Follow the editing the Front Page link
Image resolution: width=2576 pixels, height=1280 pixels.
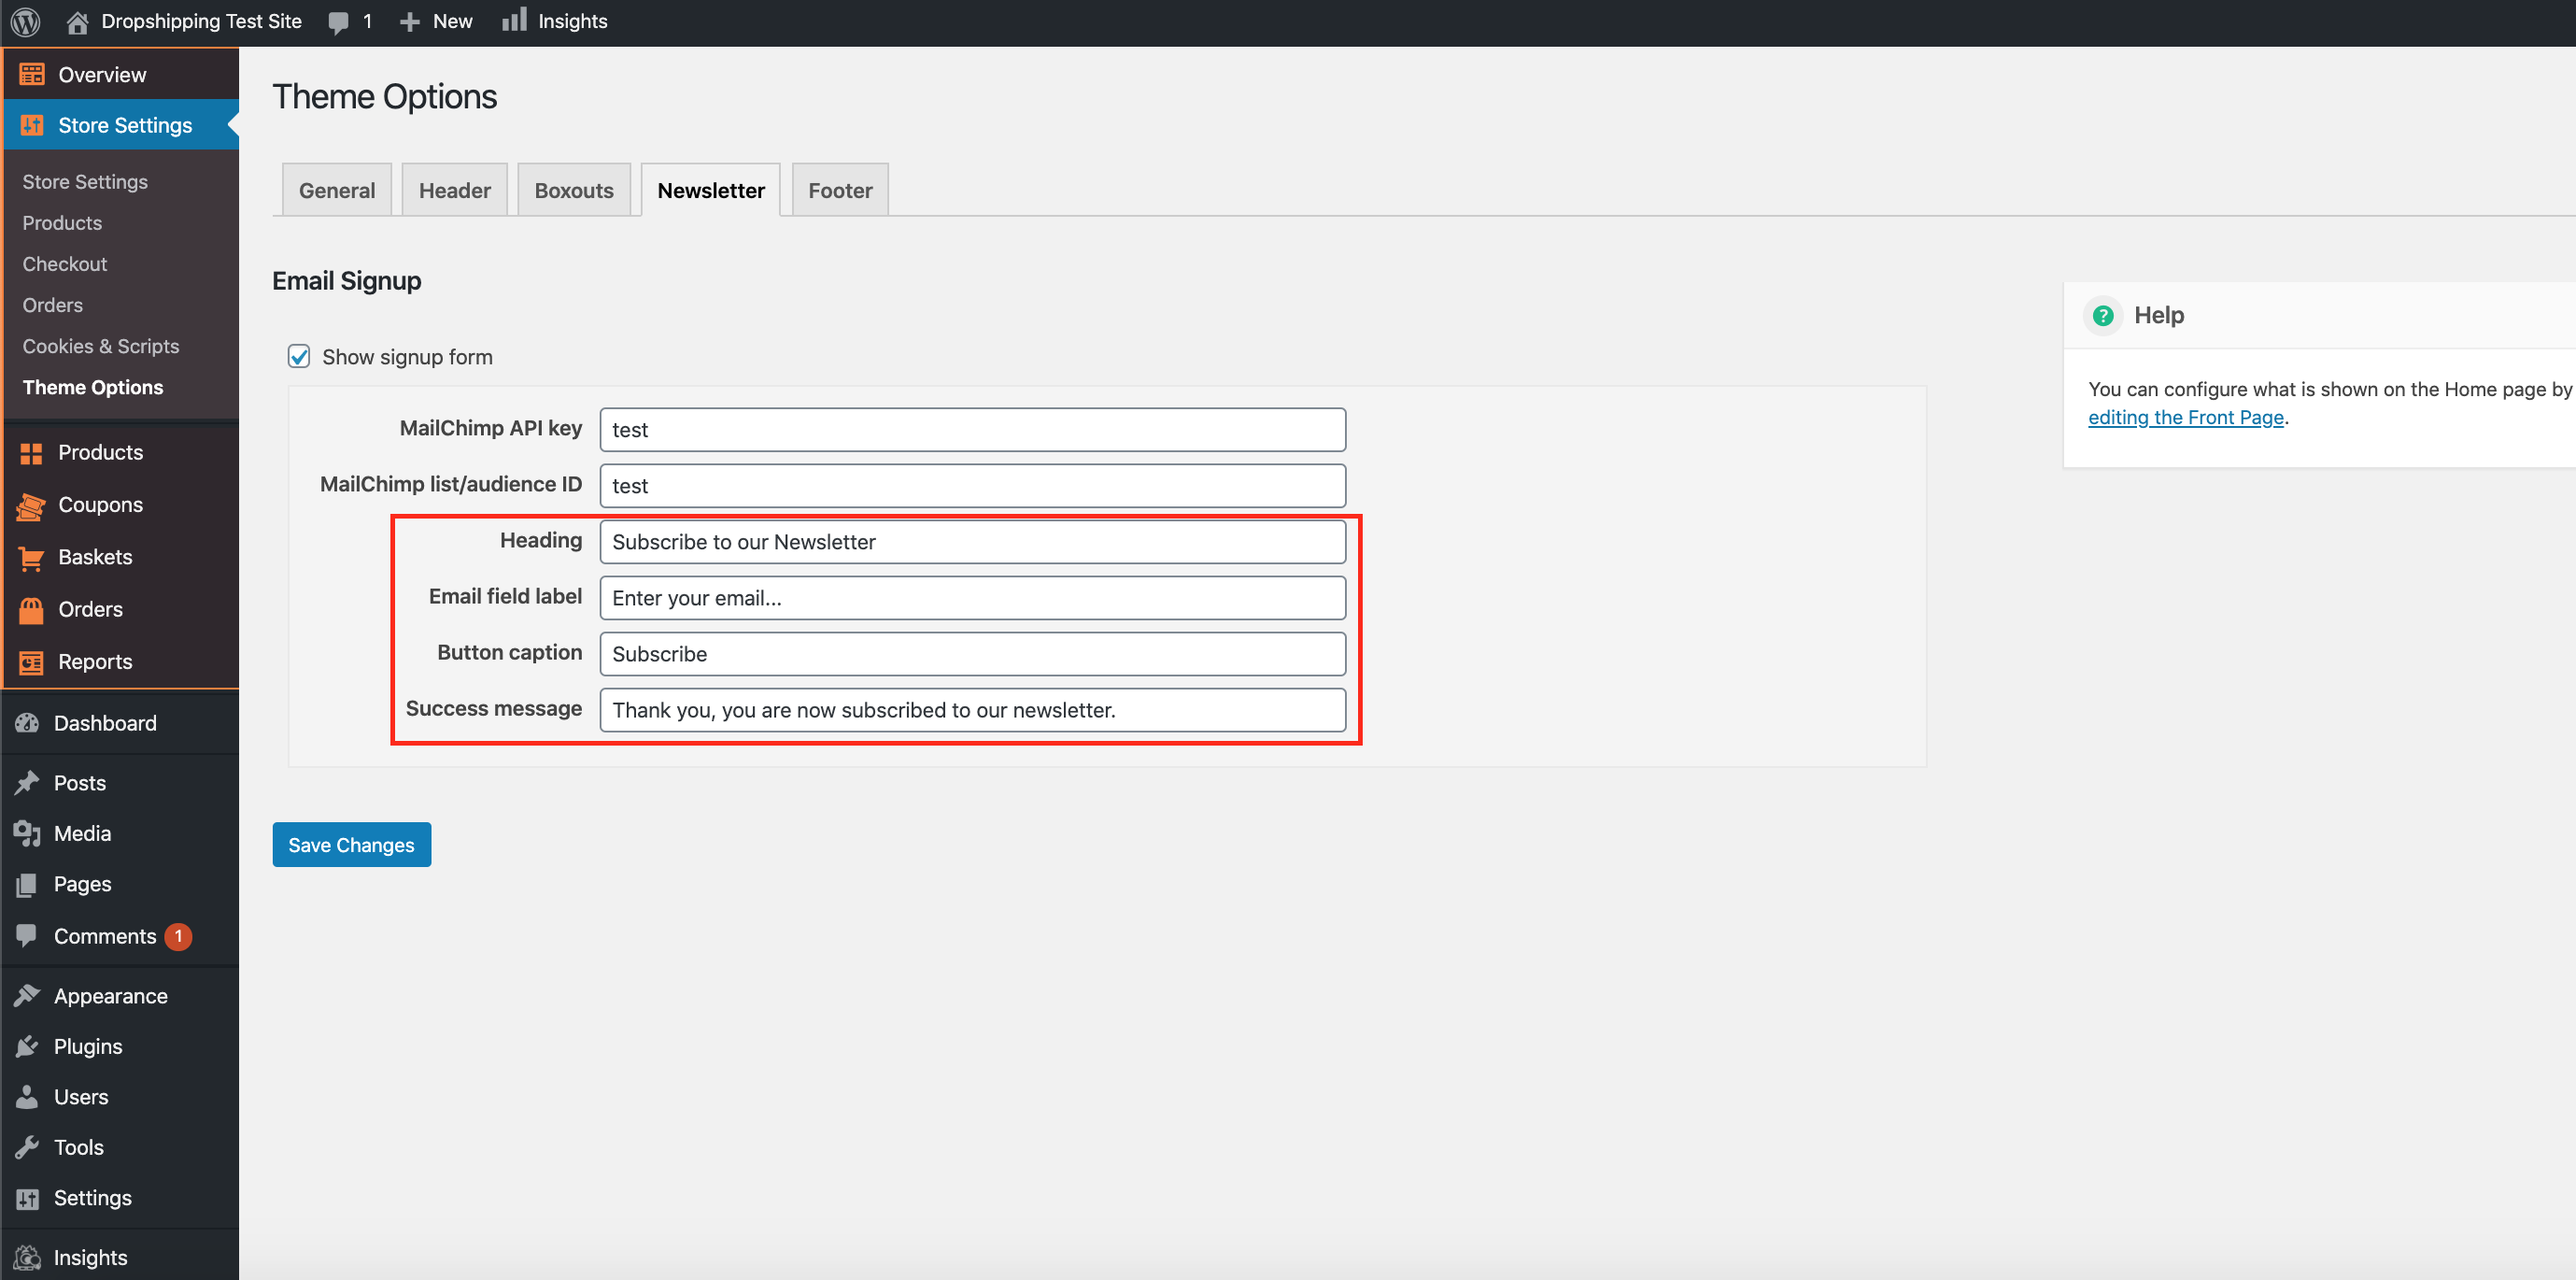click(x=2186, y=418)
